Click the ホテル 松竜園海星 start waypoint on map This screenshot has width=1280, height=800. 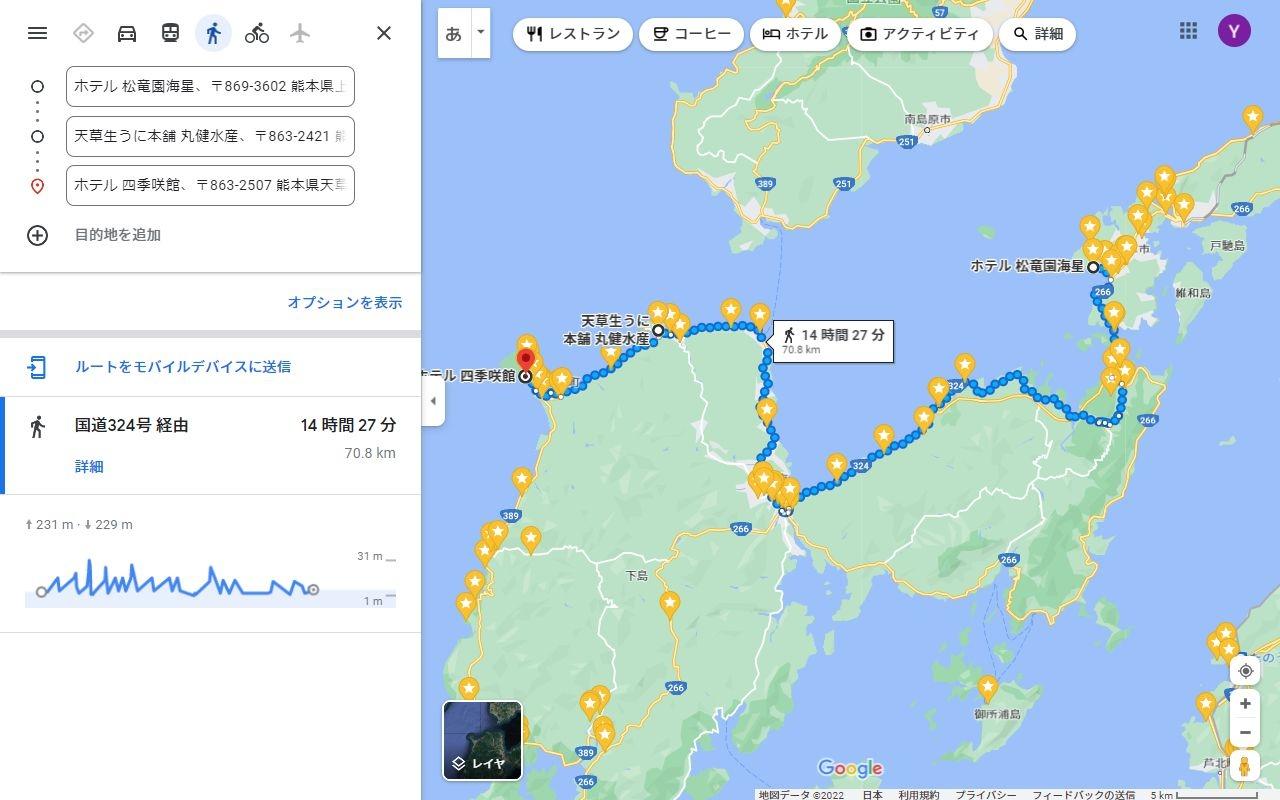point(1093,267)
